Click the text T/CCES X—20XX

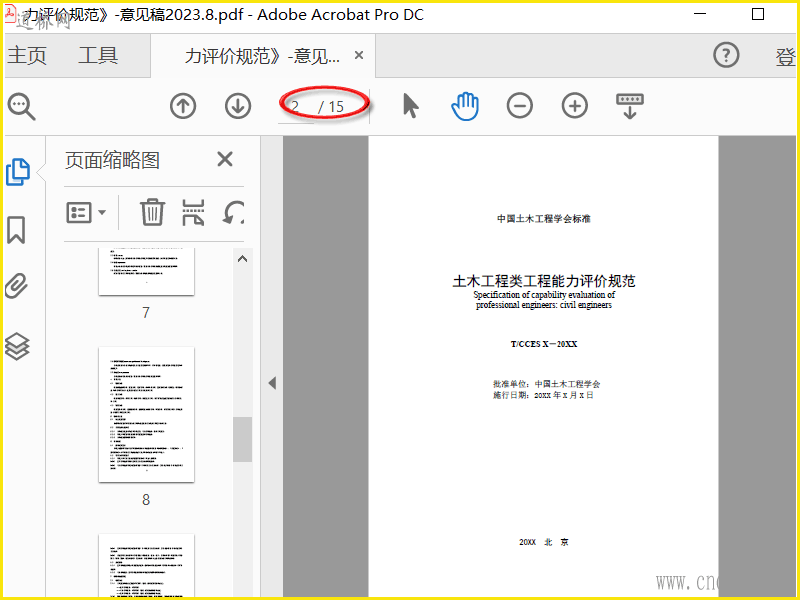pos(544,344)
